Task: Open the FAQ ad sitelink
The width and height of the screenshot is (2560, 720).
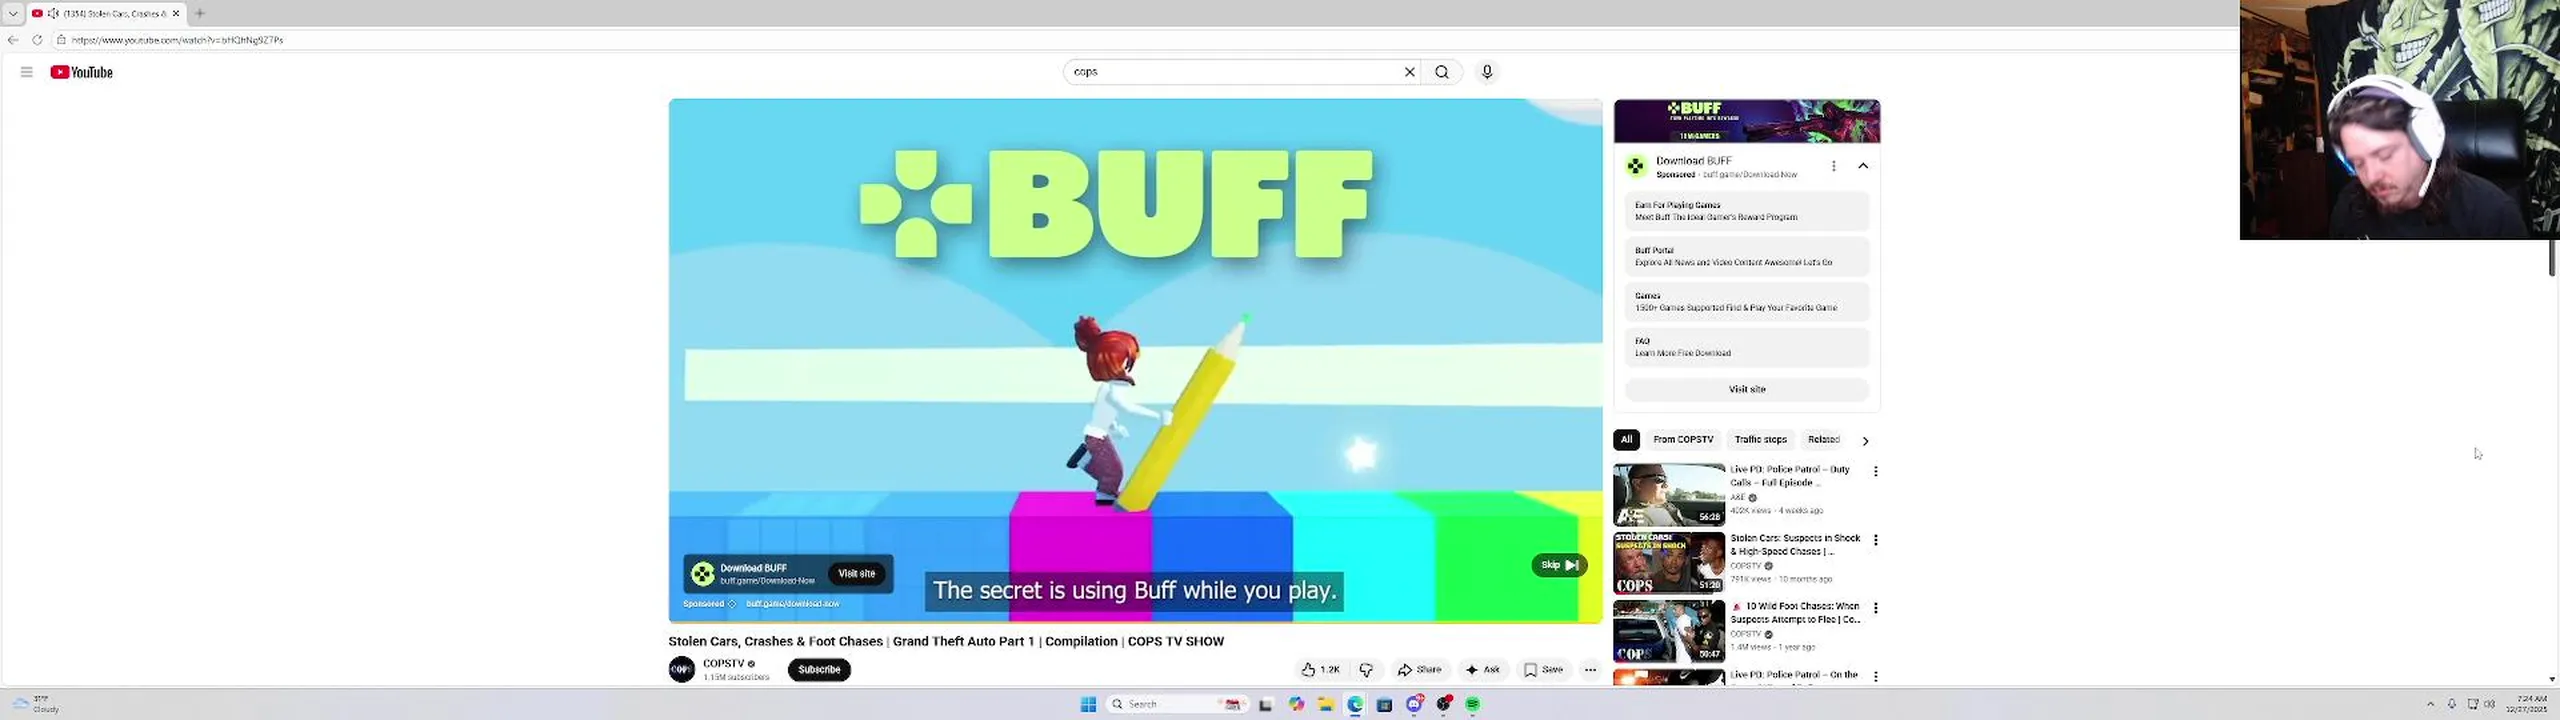Action: pyautogui.click(x=1747, y=347)
